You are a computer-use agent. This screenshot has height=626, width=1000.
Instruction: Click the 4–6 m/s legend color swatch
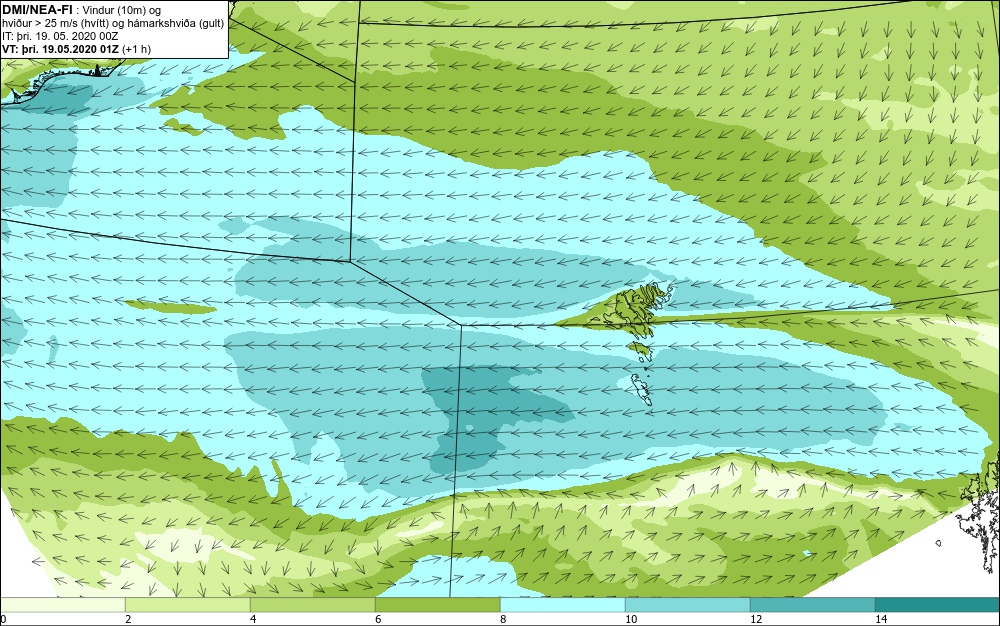click(312, 605)
